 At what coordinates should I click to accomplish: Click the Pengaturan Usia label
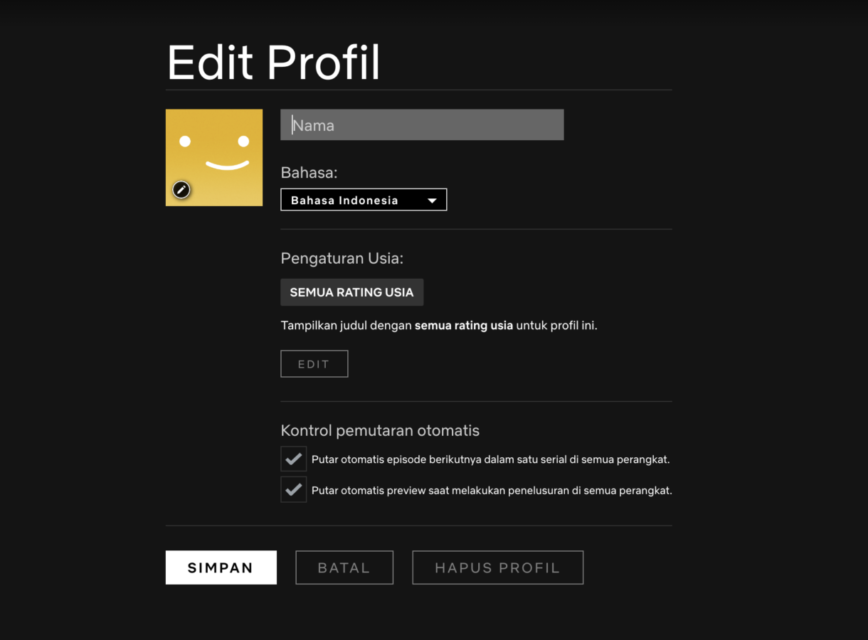coord(342,259)
